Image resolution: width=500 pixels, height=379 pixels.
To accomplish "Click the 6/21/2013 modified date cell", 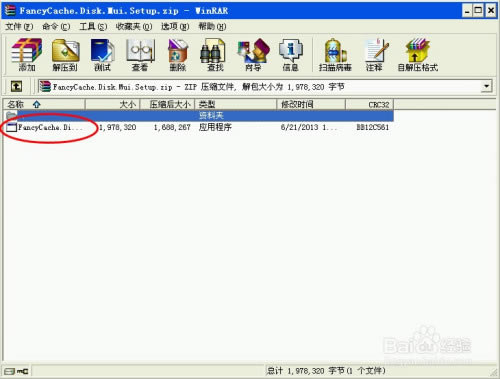I will [309, 127].
